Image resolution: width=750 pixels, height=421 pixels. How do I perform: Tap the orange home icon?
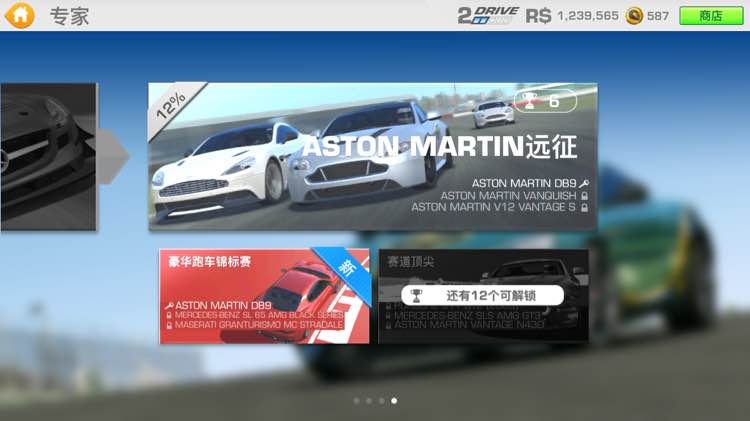(x=20, y=15)
